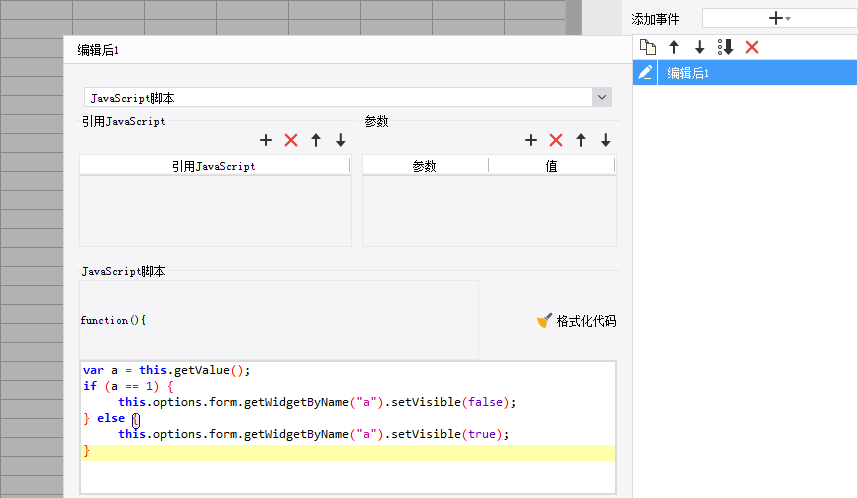
Task: Click the 值 column header
Action: [551, 166]
